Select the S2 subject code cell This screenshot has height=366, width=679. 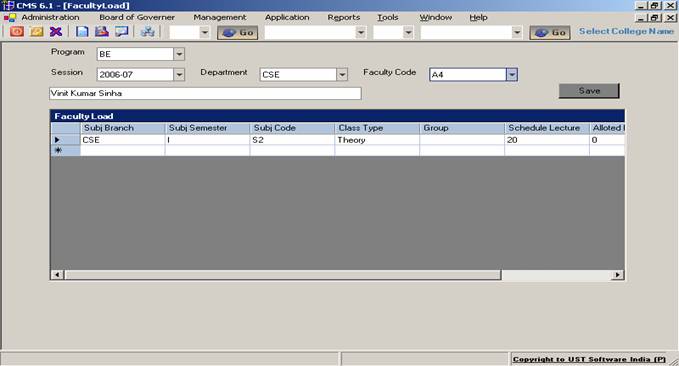tap(292, 140)
